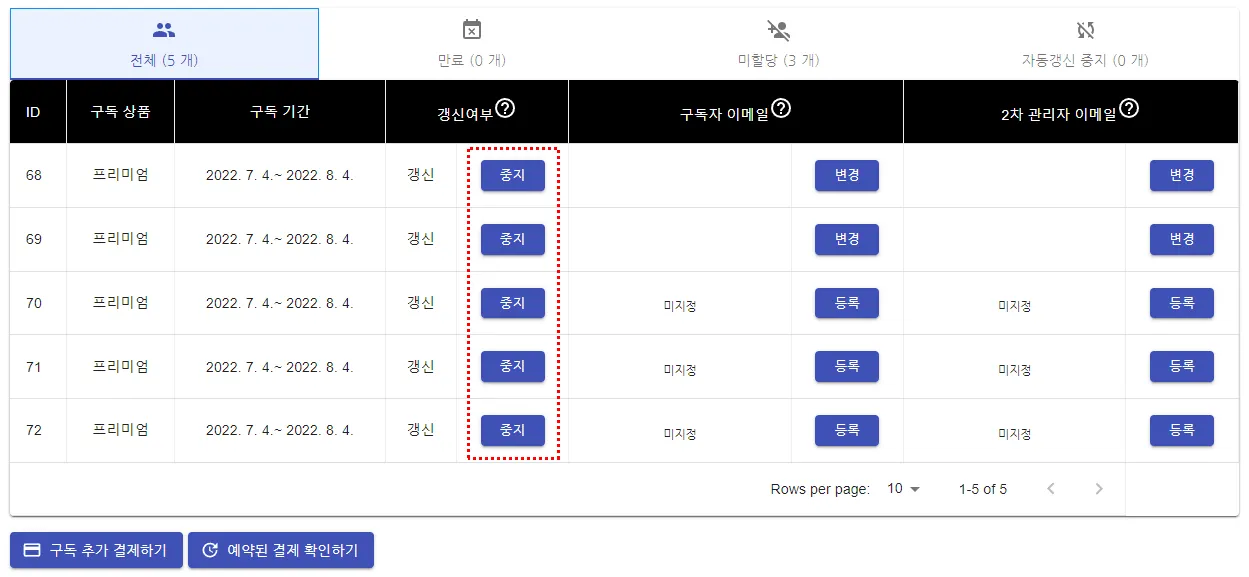
Task: Click 예약된 결제 확인하기 button
Action: [x=281, y=550]
